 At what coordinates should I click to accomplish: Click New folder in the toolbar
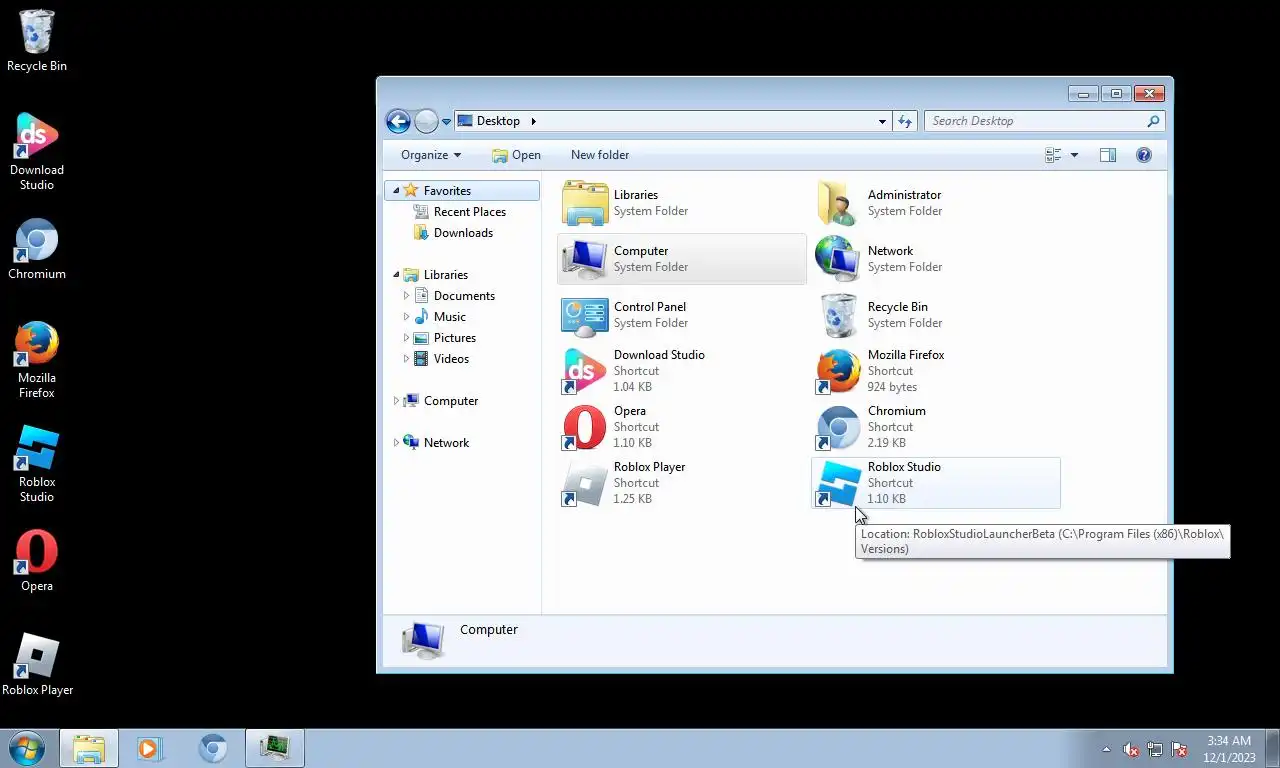pos(600,155)
